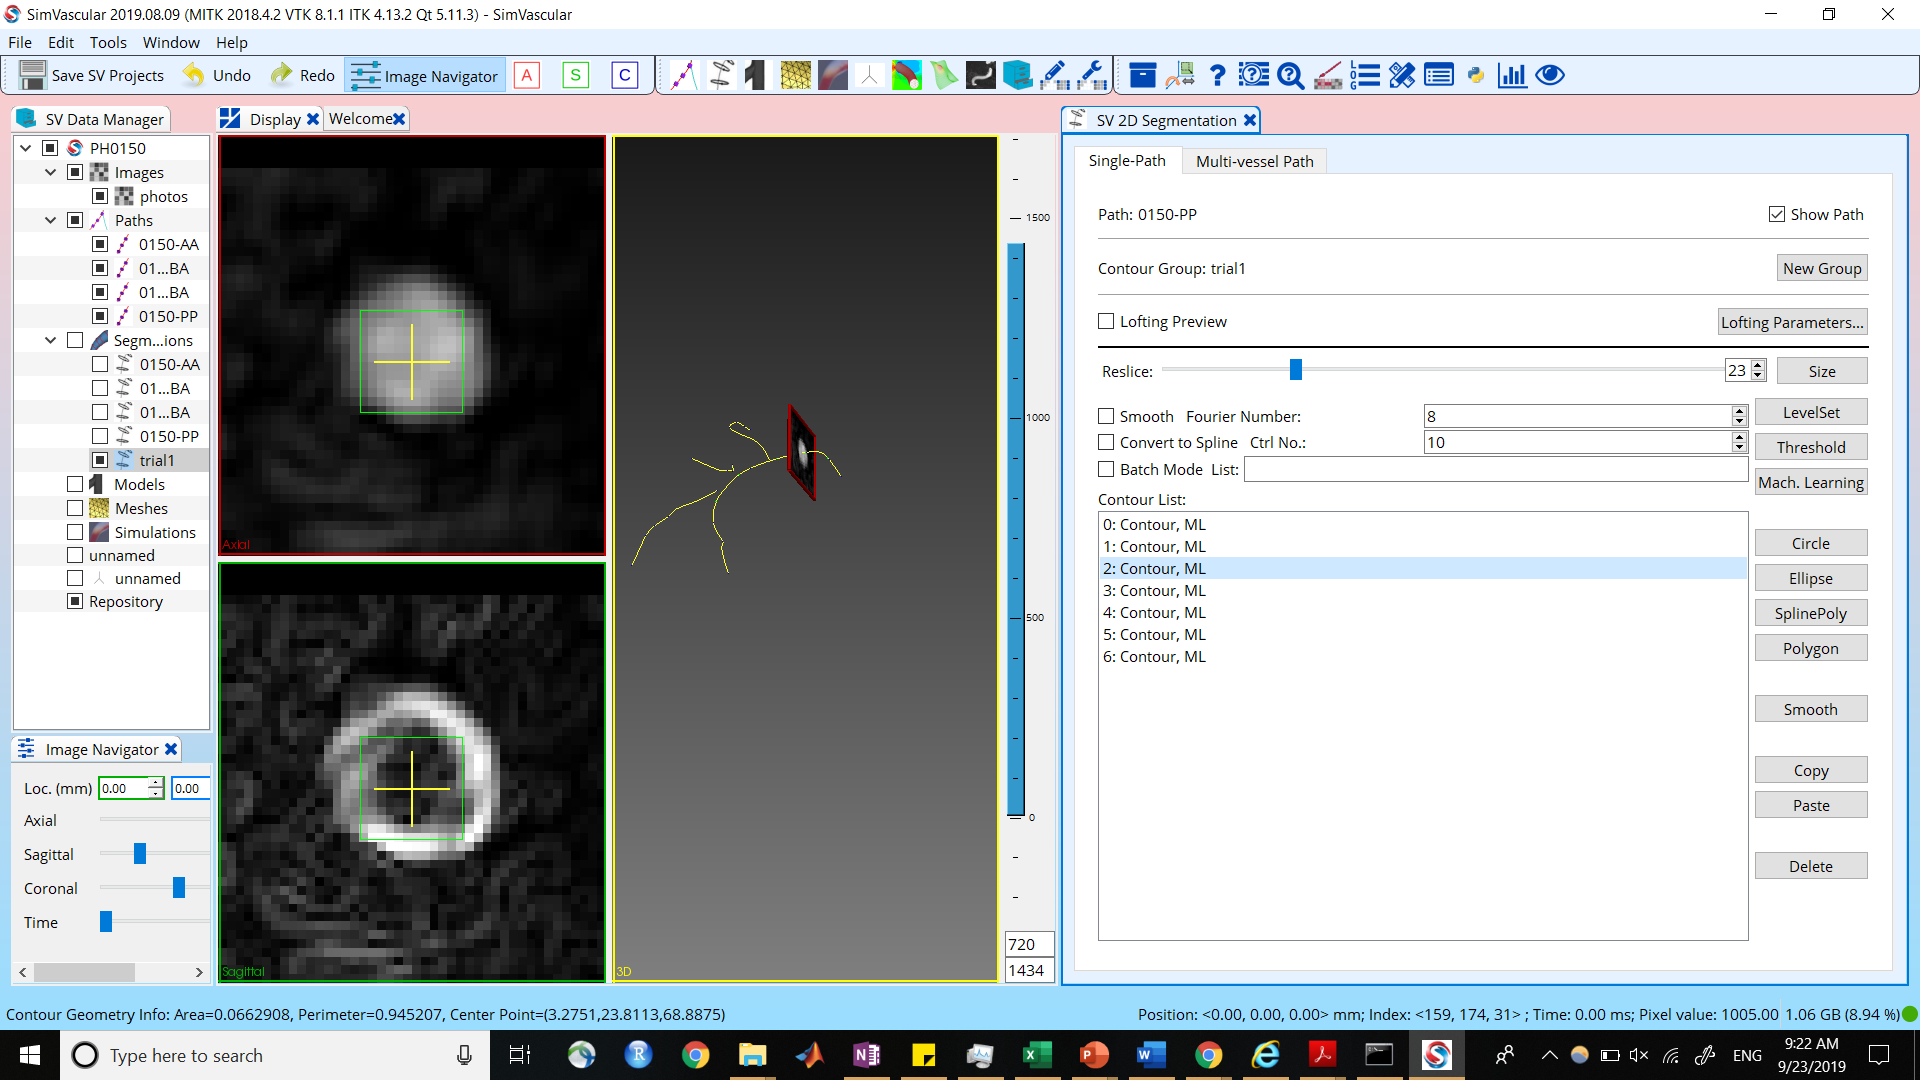Screen dimensions: 1920x1080
Task: Collapse the Paths tree node
Action: tap(50, 220)
